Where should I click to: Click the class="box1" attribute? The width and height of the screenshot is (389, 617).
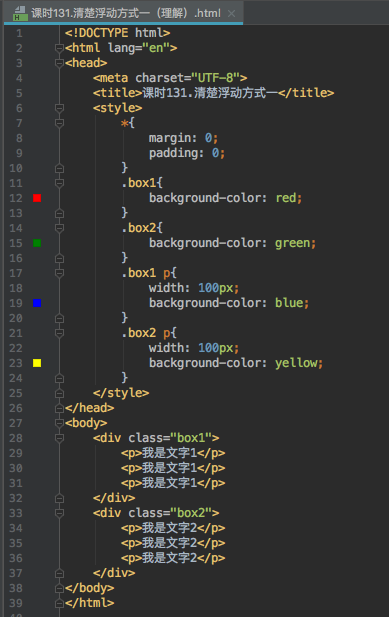170,438
